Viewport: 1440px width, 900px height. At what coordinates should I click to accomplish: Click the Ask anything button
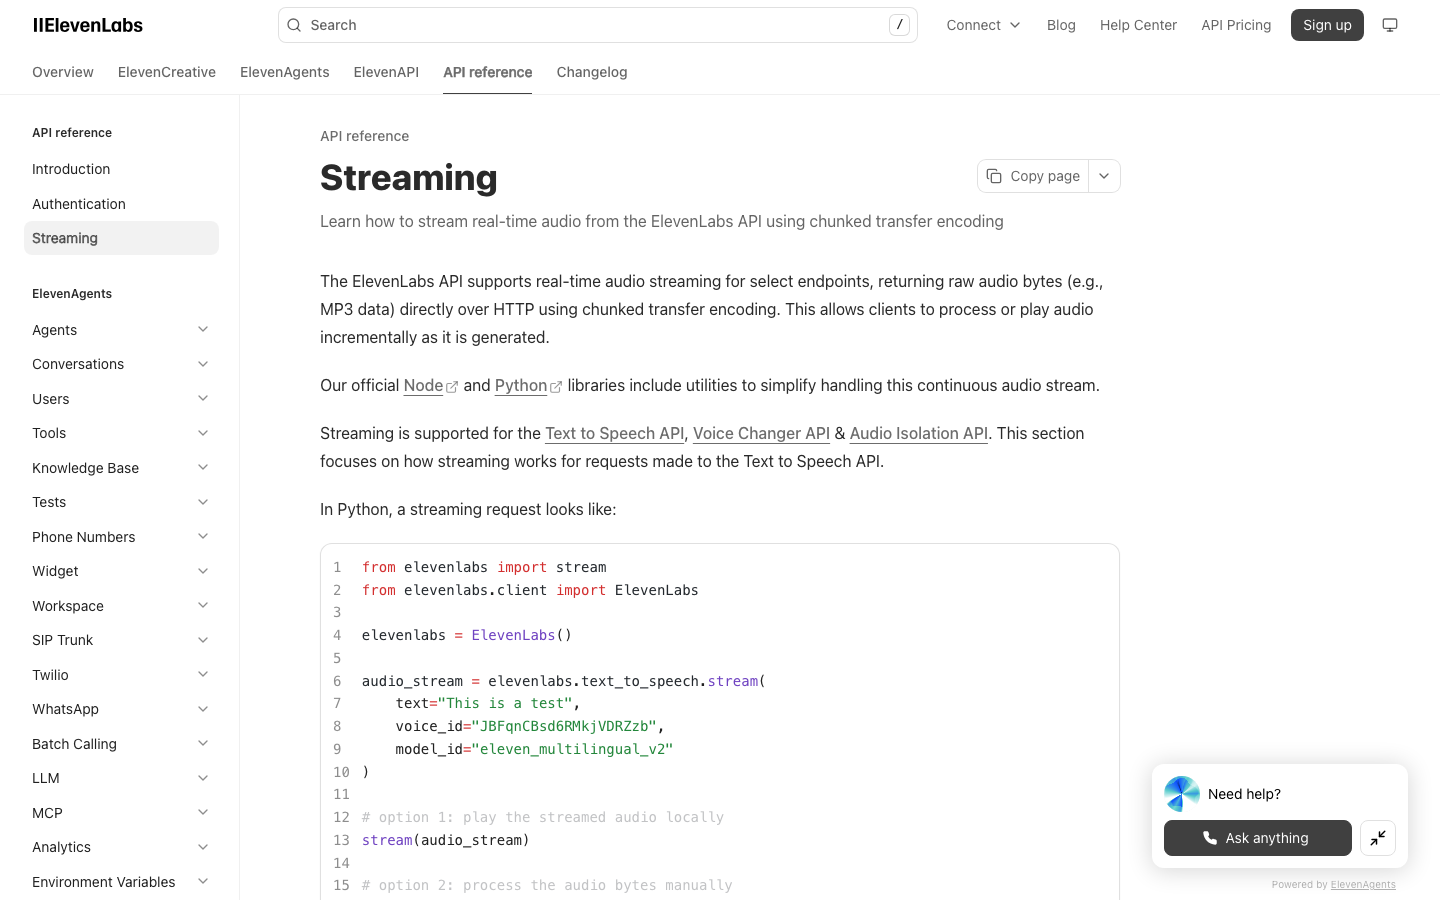1258,838
